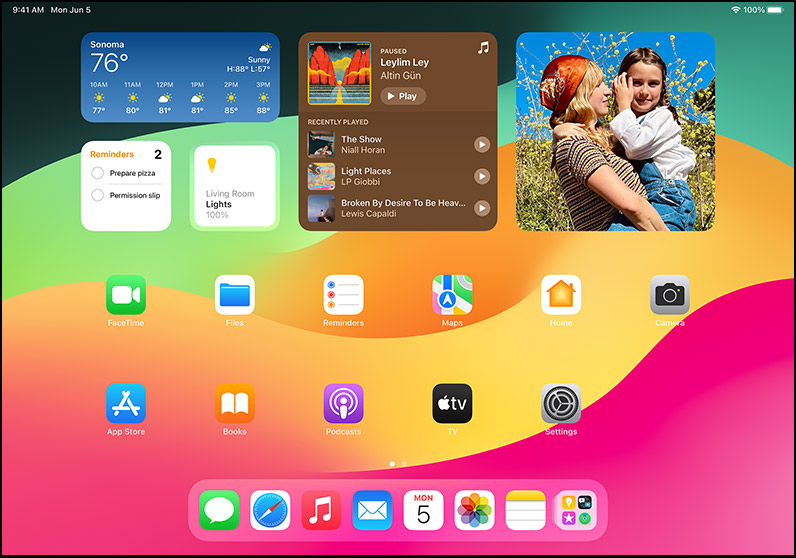The height and width of the screenshot is (558, 796).
Task: Play Light Places by LP Giobbi
Action: click(x=482, y=176)
